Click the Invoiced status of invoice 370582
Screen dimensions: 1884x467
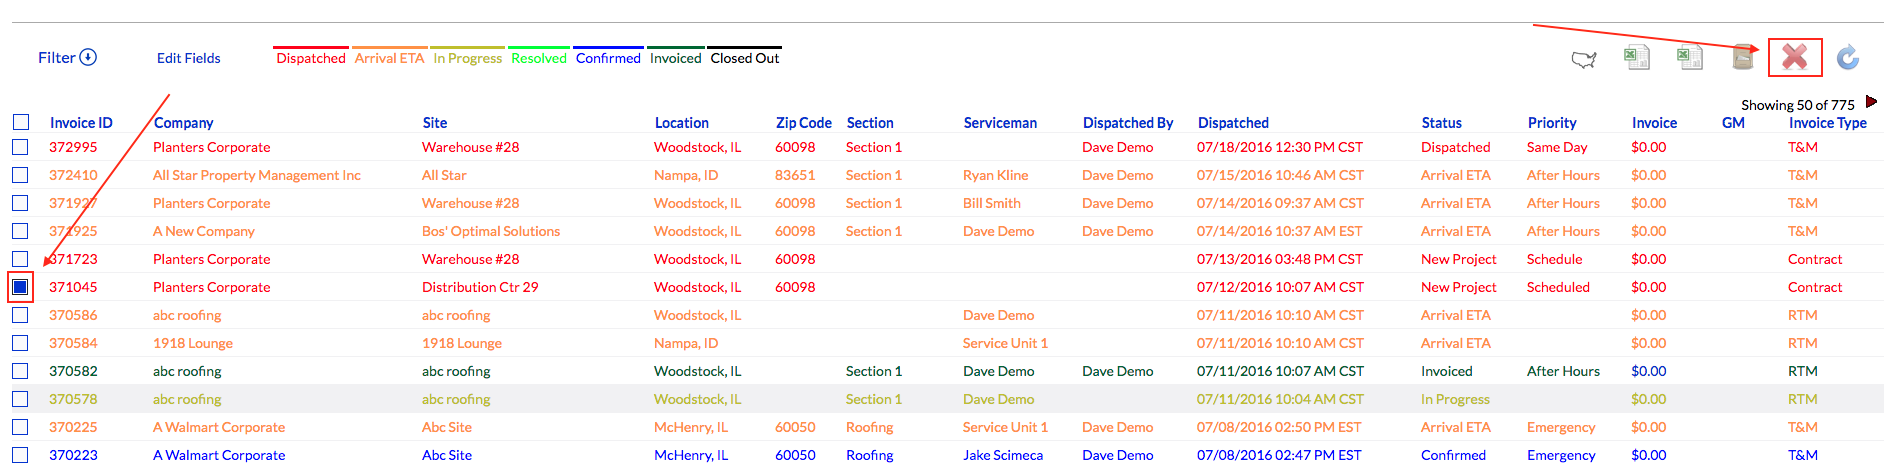(1447, 371)
